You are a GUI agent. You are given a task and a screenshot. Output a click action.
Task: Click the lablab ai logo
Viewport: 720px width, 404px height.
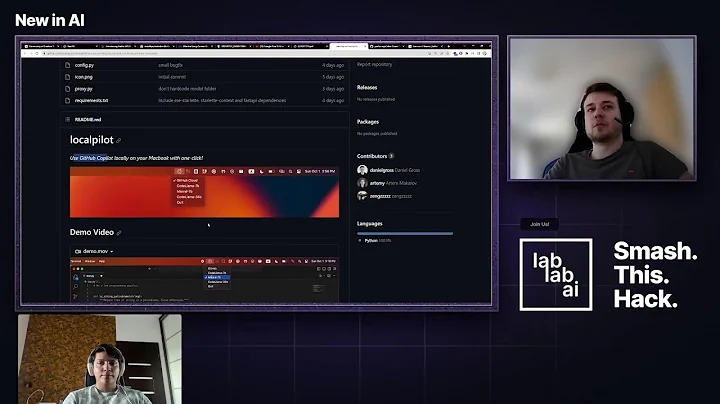pyautogui.click(x=556, y=275)
